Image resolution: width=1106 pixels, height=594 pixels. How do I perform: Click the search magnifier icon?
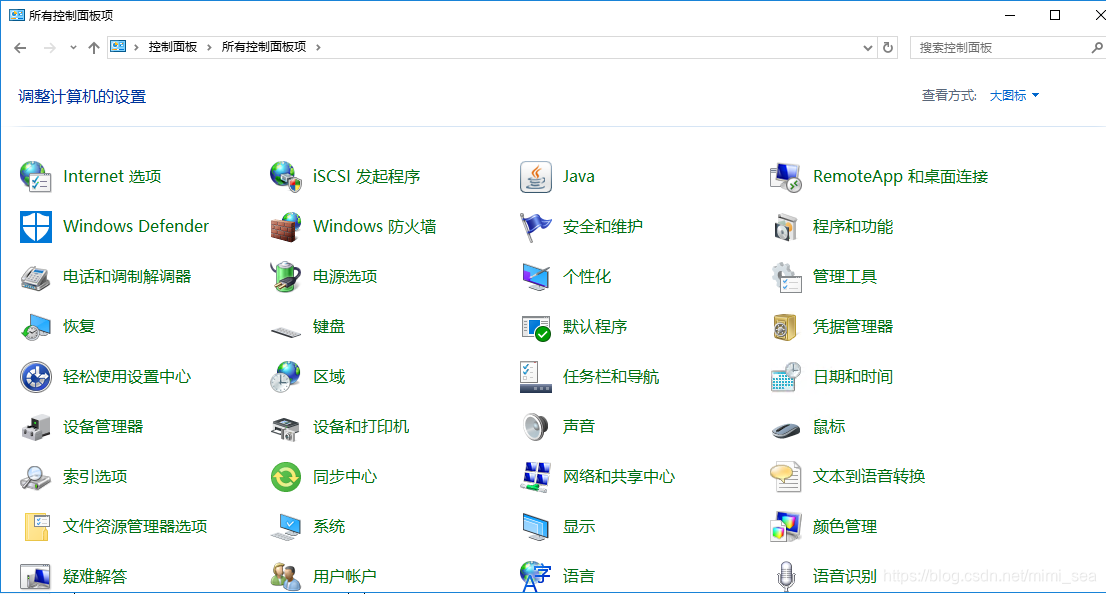[1097, 47]
